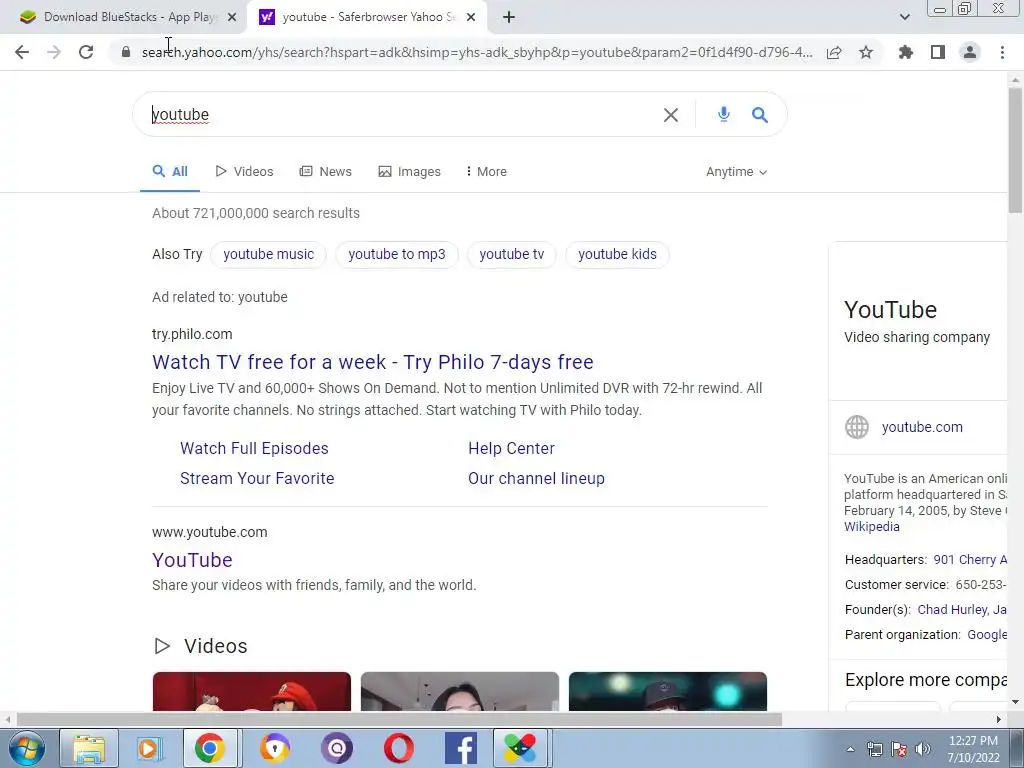The height and width of the screenshot is (768, 1024).
Task: Open the Philo Watch TV free ad
Action: click(373, 362)
